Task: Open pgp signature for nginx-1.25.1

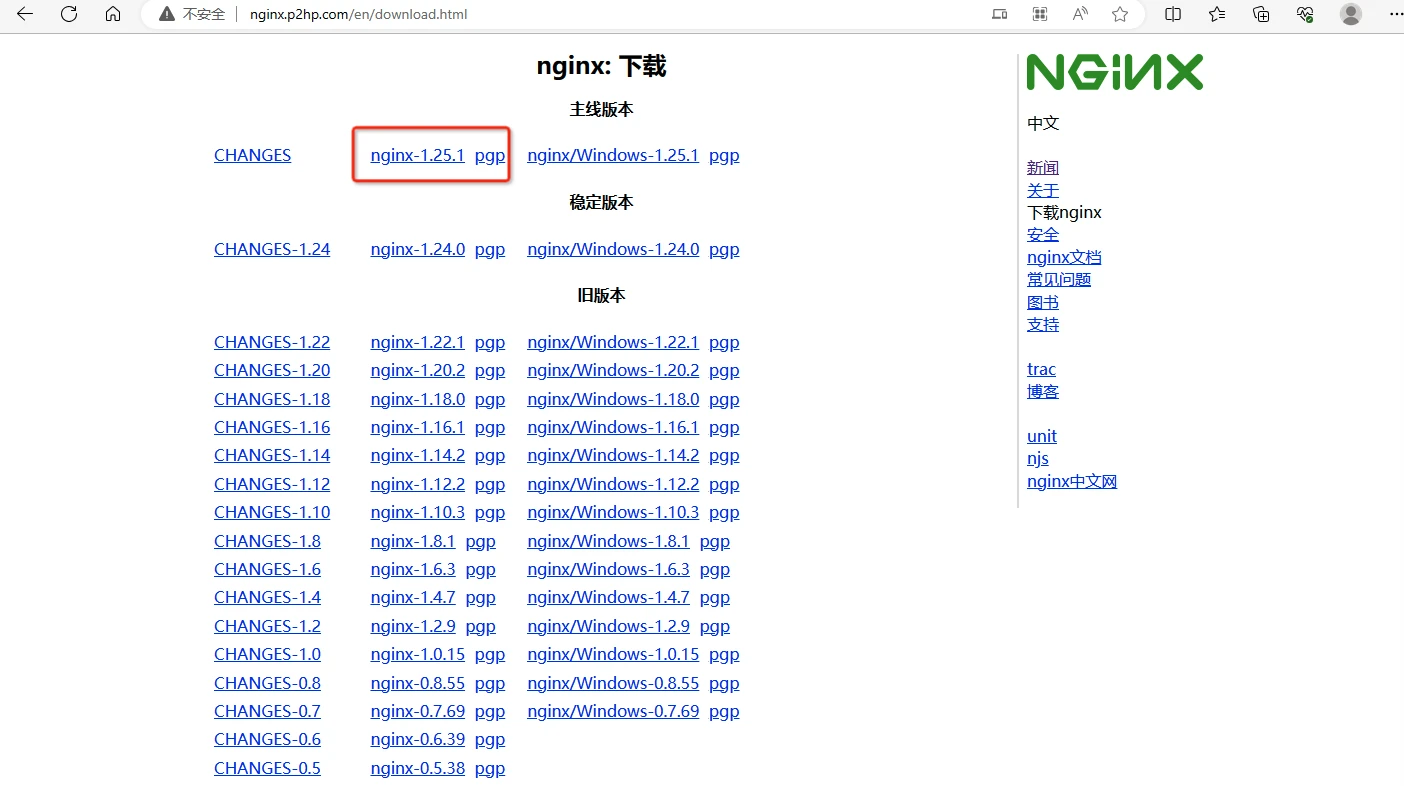Action: (x=490, y=156)
